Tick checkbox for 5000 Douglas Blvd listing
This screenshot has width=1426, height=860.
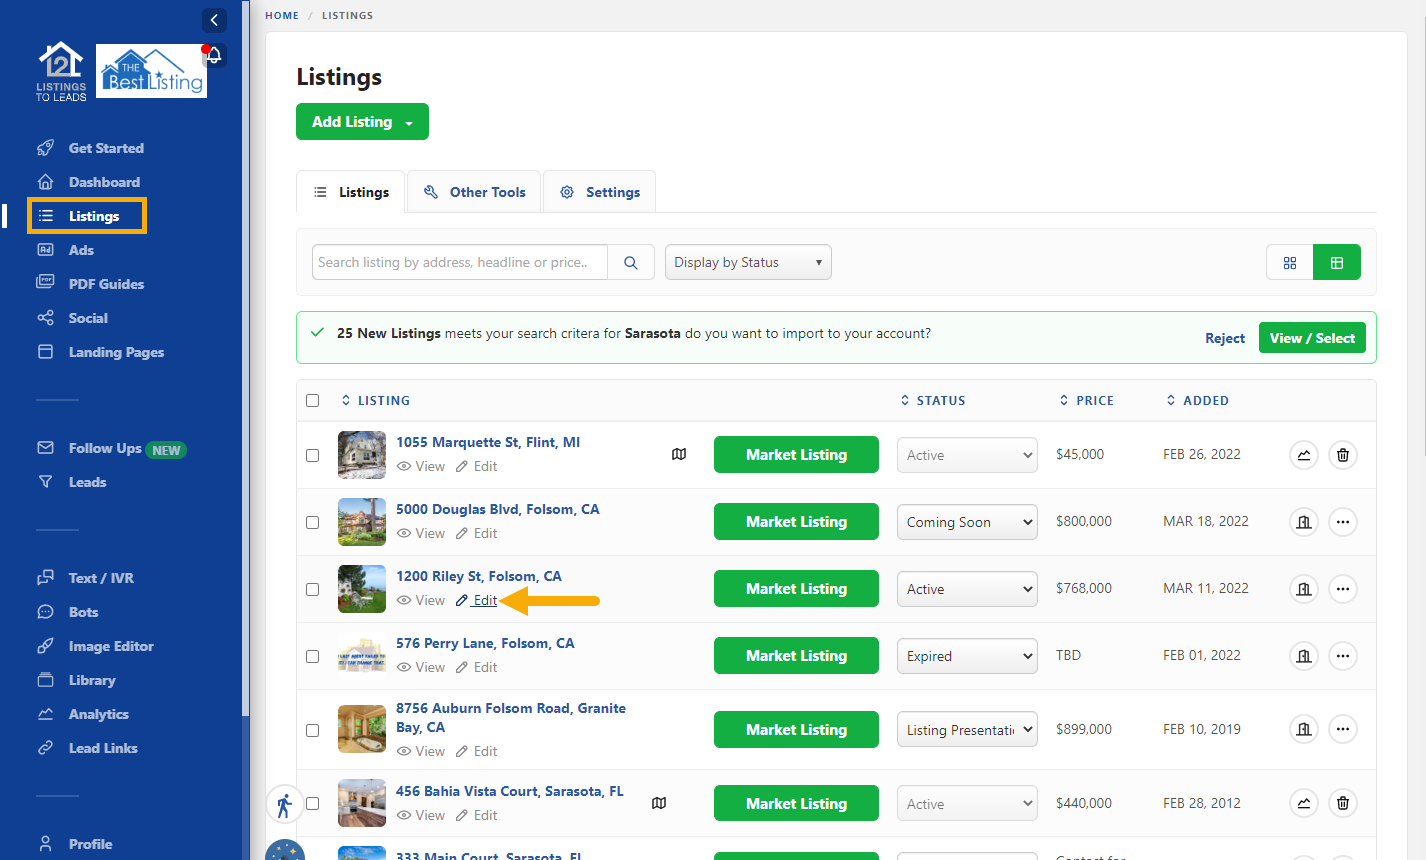click(x=313, y=522)
